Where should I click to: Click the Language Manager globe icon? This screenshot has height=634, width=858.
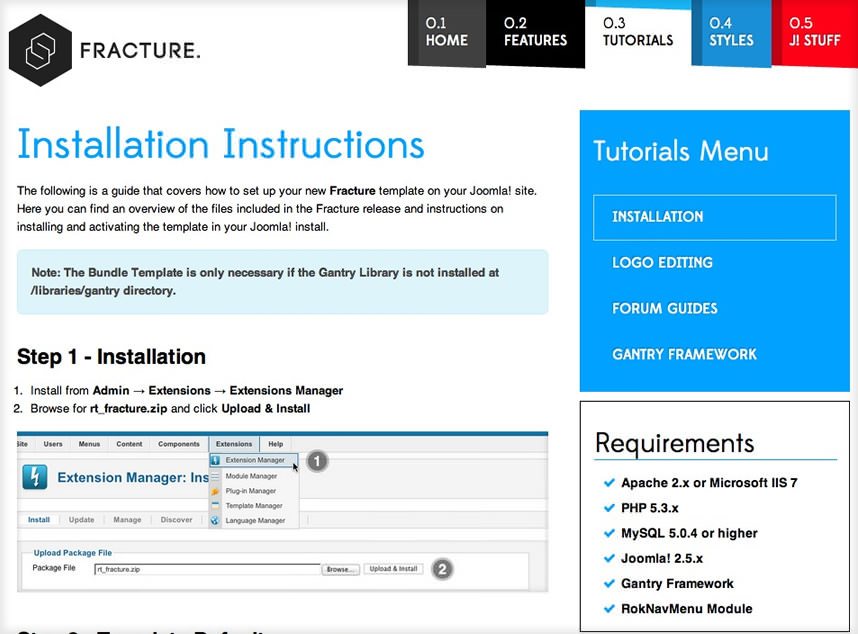pos(215,521)
